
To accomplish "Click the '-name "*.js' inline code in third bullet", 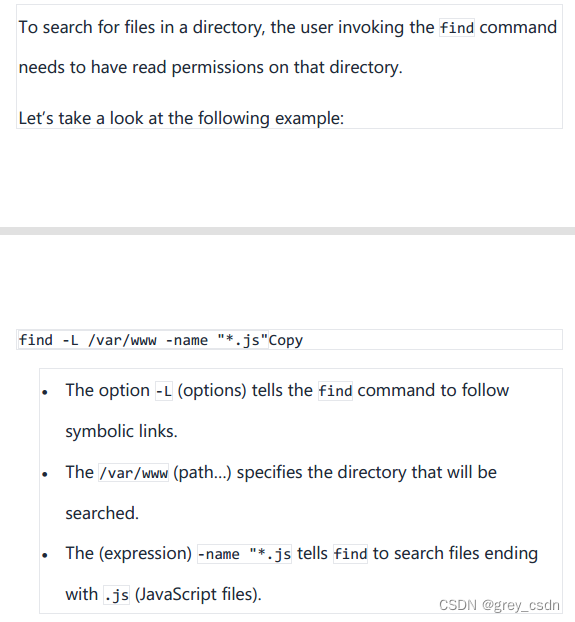I will tap(244, 554).
